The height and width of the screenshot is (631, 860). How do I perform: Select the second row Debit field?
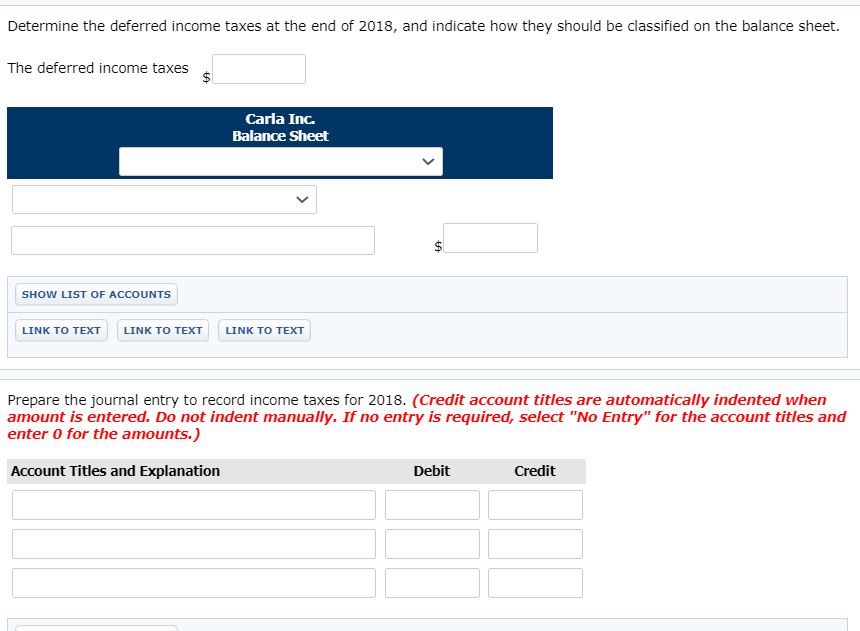[432, 543]
